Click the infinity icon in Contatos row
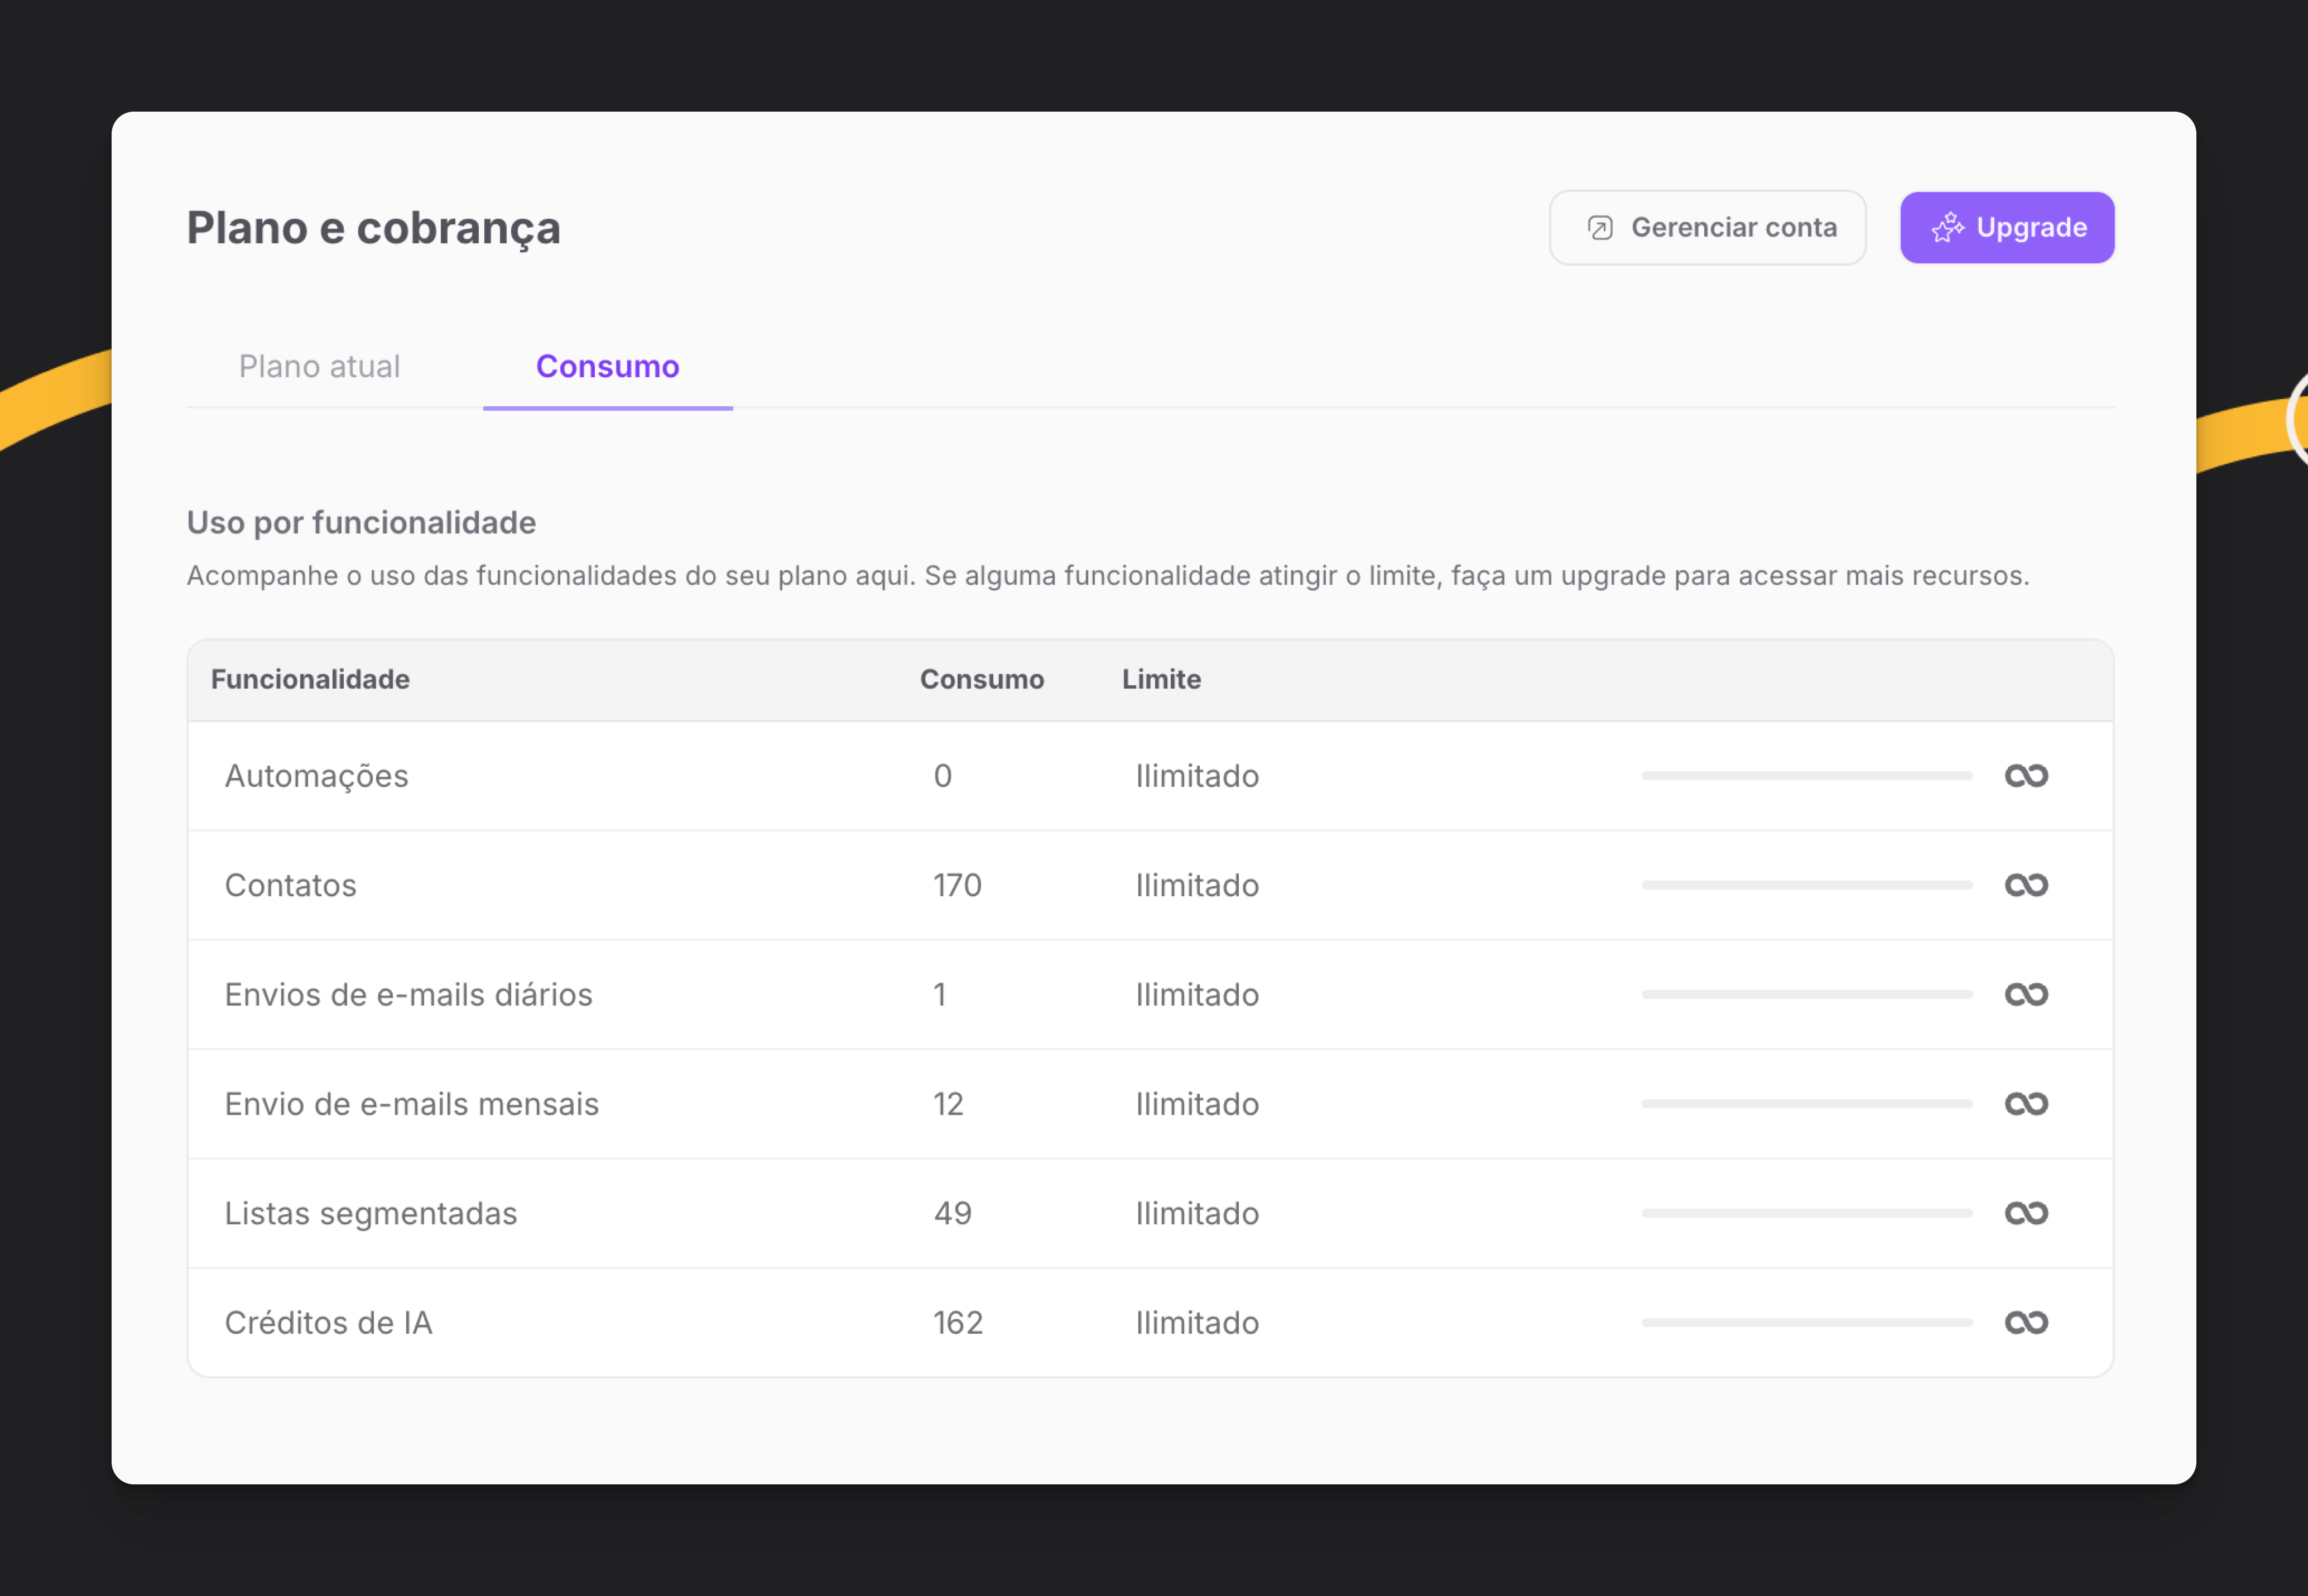Screen dimensions: 2308x1596 [x=2026, y=885]
